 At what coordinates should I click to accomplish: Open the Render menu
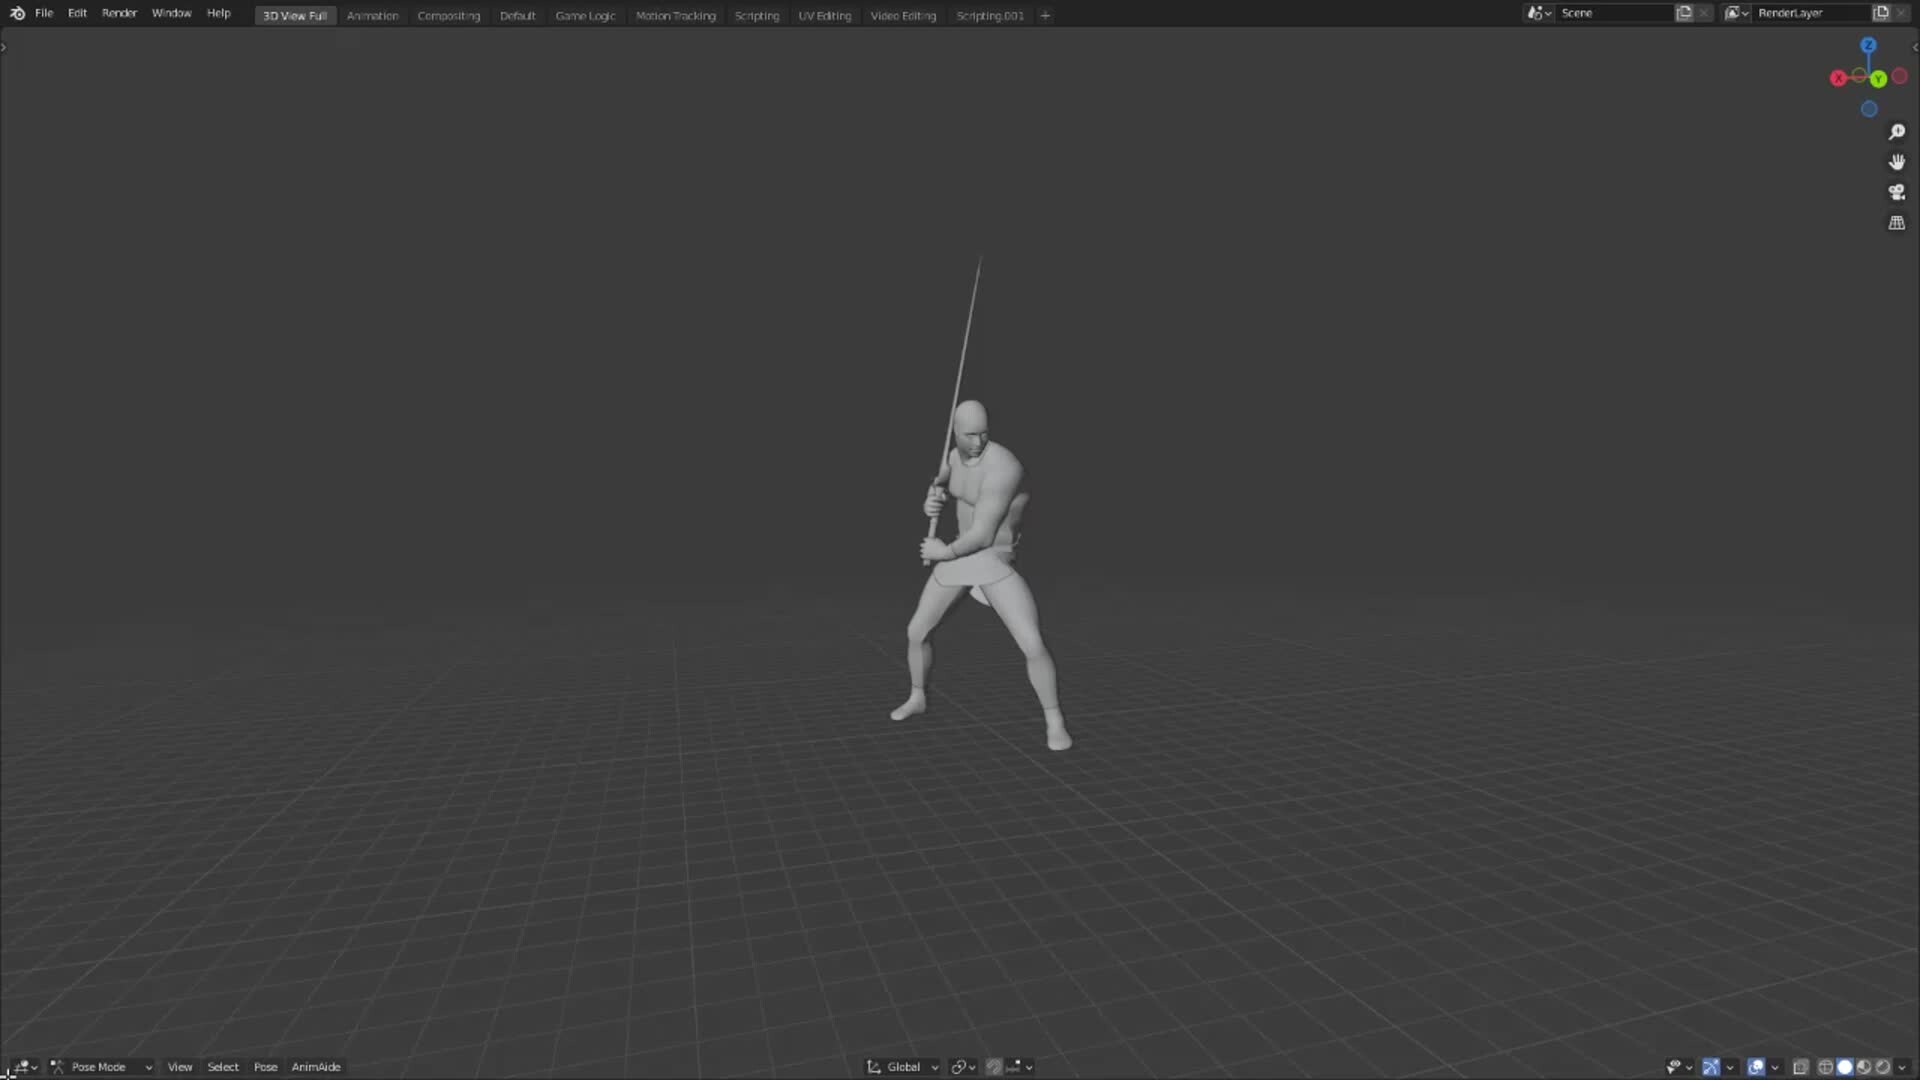(119, 13)
